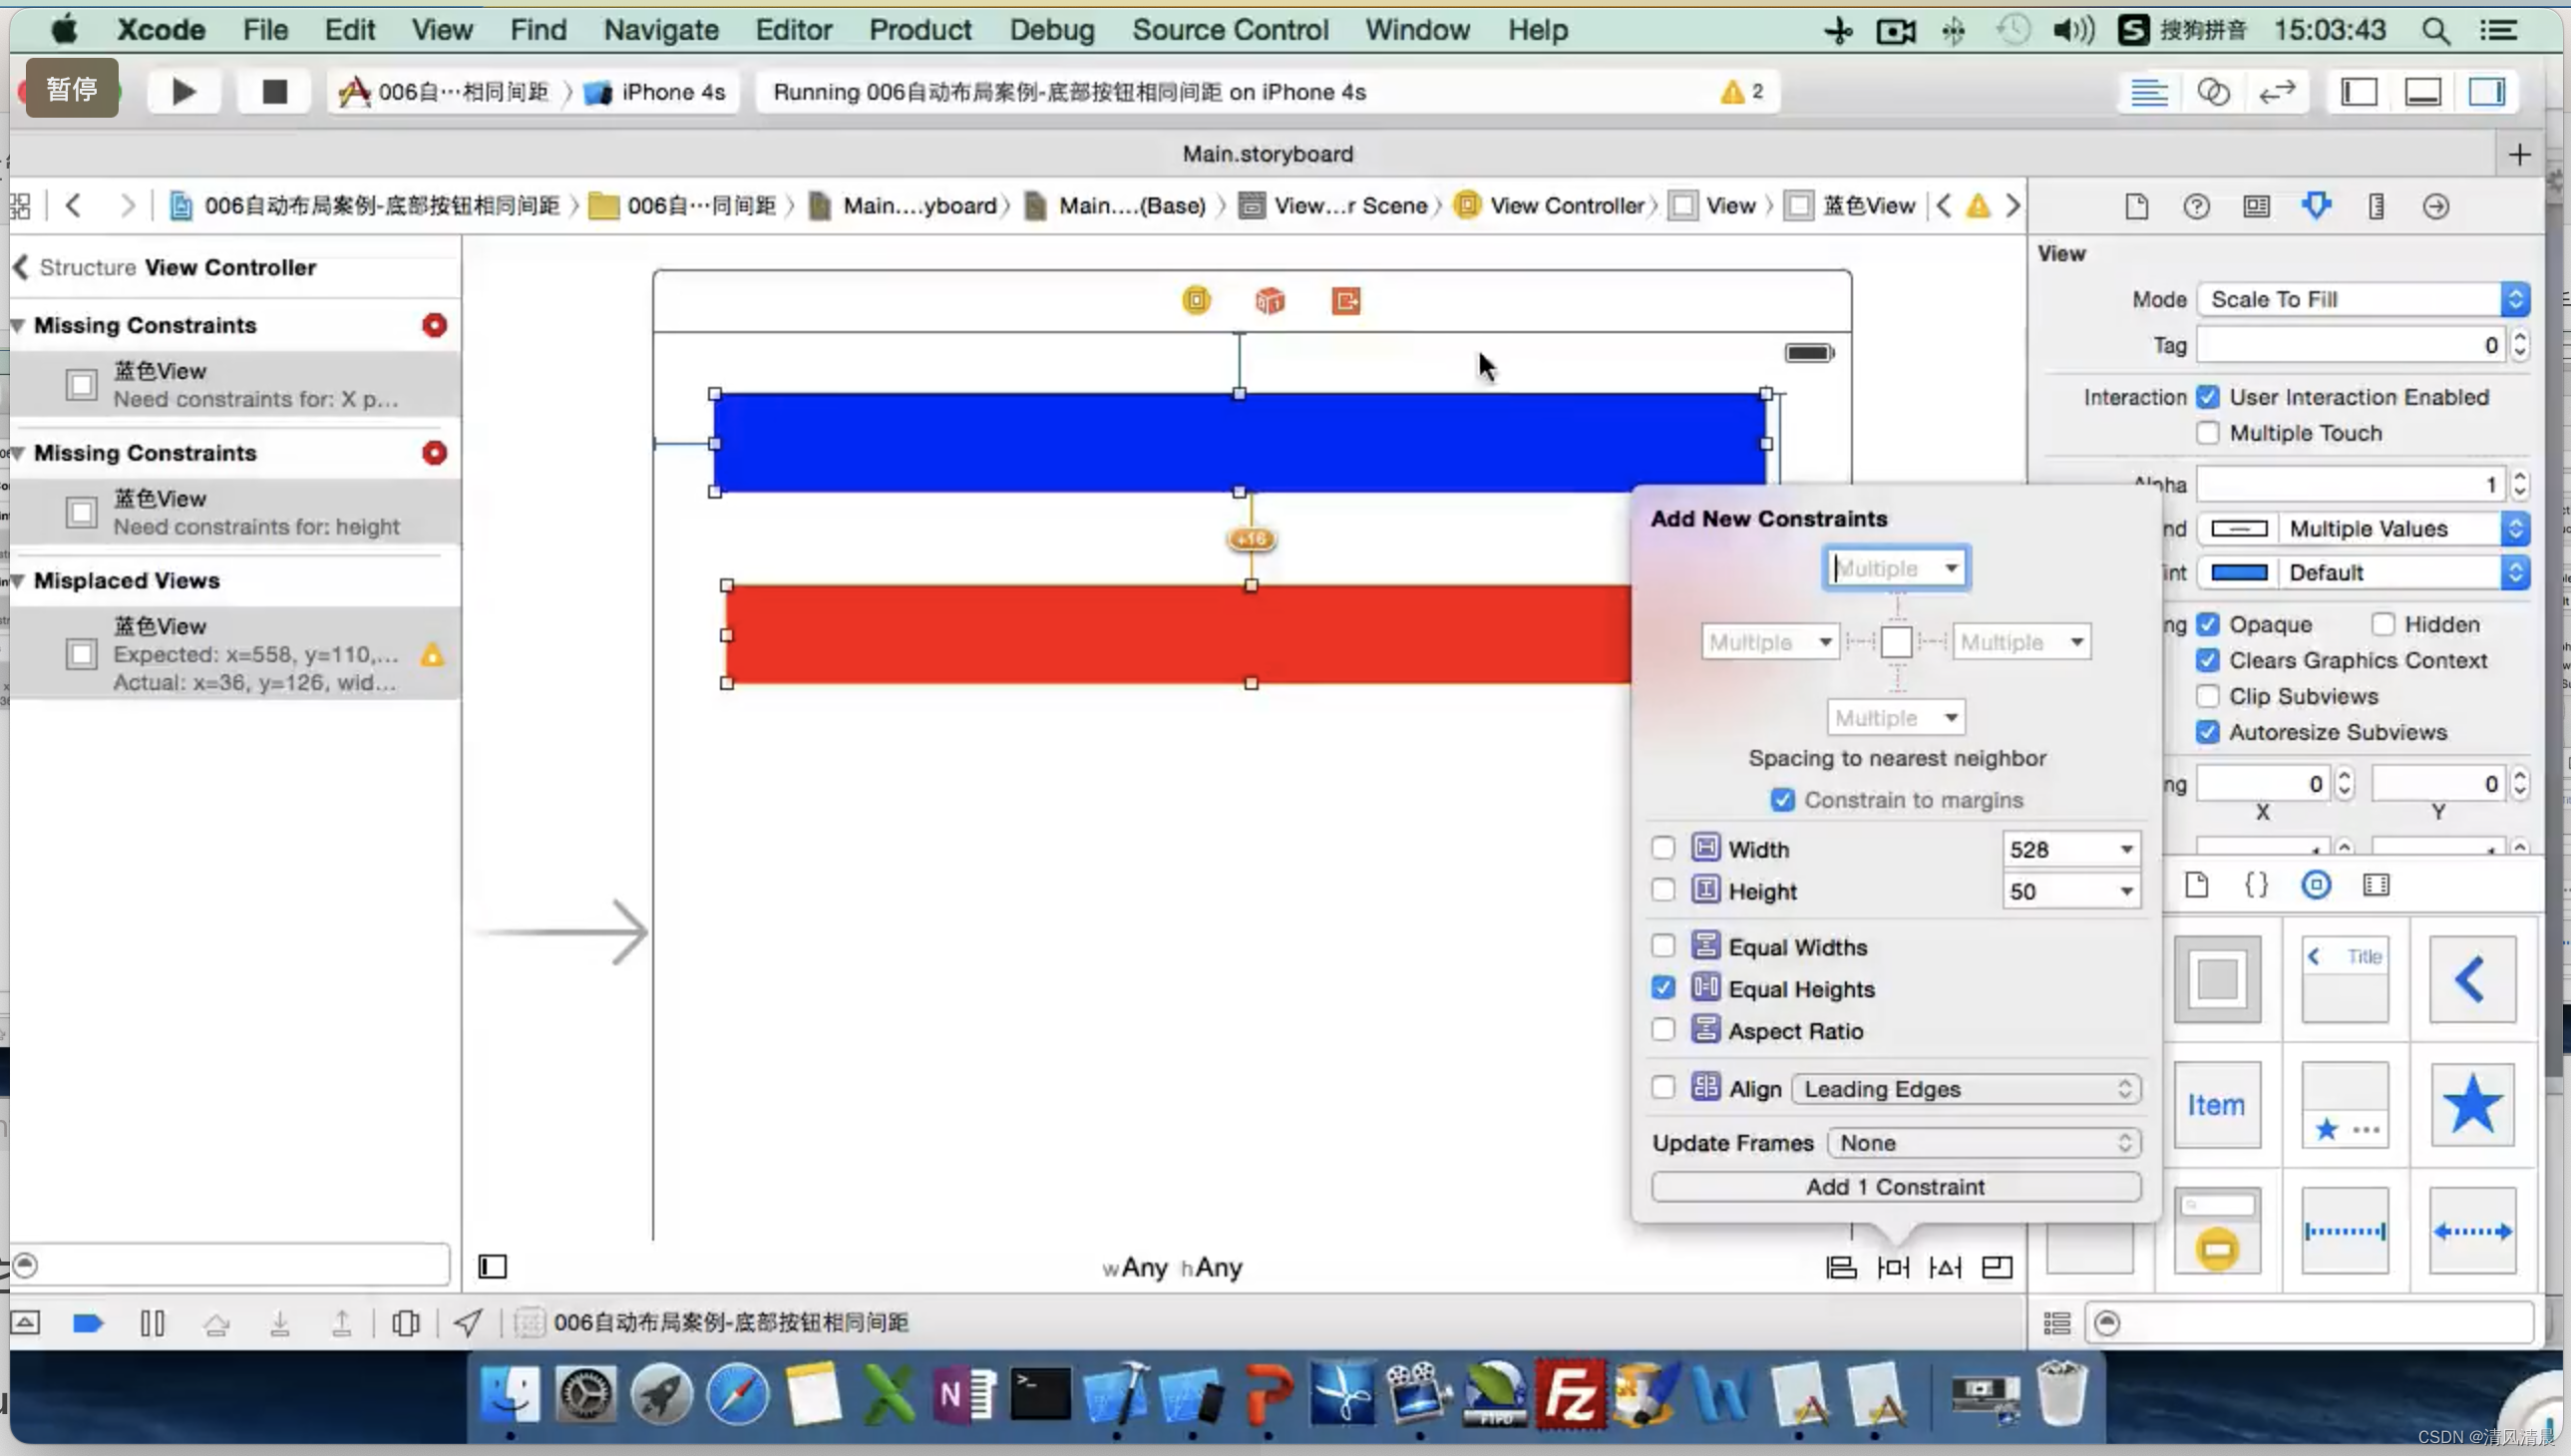The height and width of the screenshot is (1456, 2571).
Task: Toggle the Equal Heights checkbox
Action: (x=1659, y=988)
